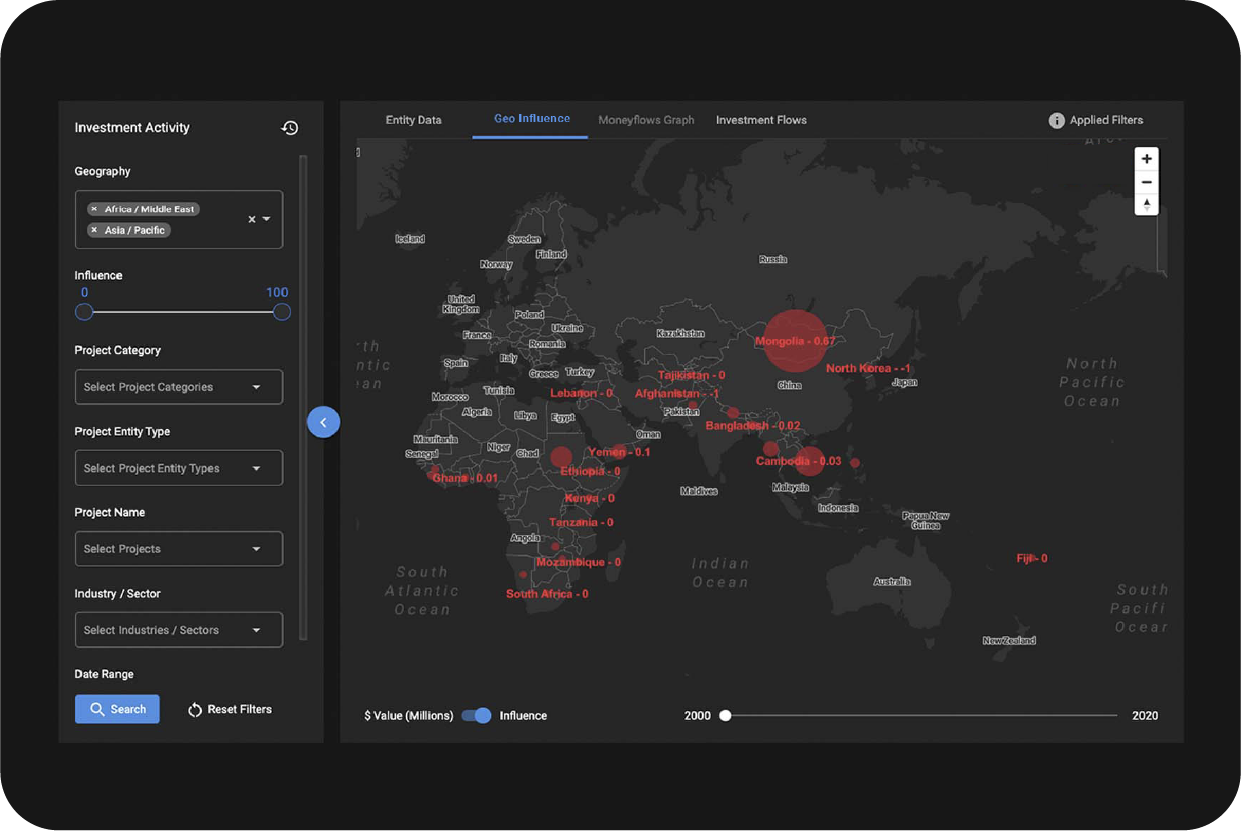1241x831 pixels.
Task: Click Reset Filters
Action: [x=240, y=709]
